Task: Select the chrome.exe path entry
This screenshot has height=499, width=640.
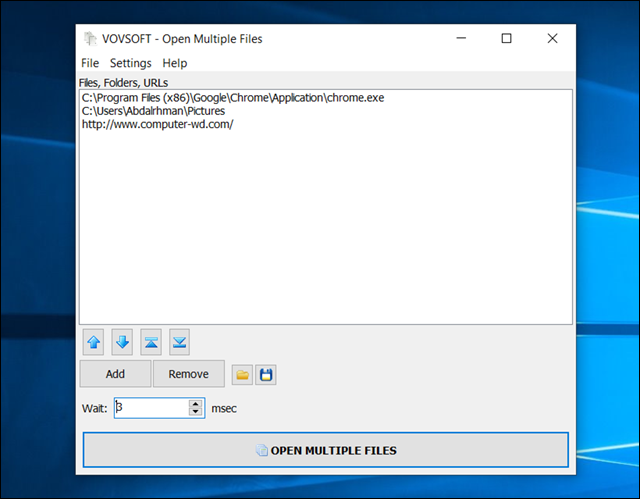Action: pyautogui.click(x=233, y=98)
